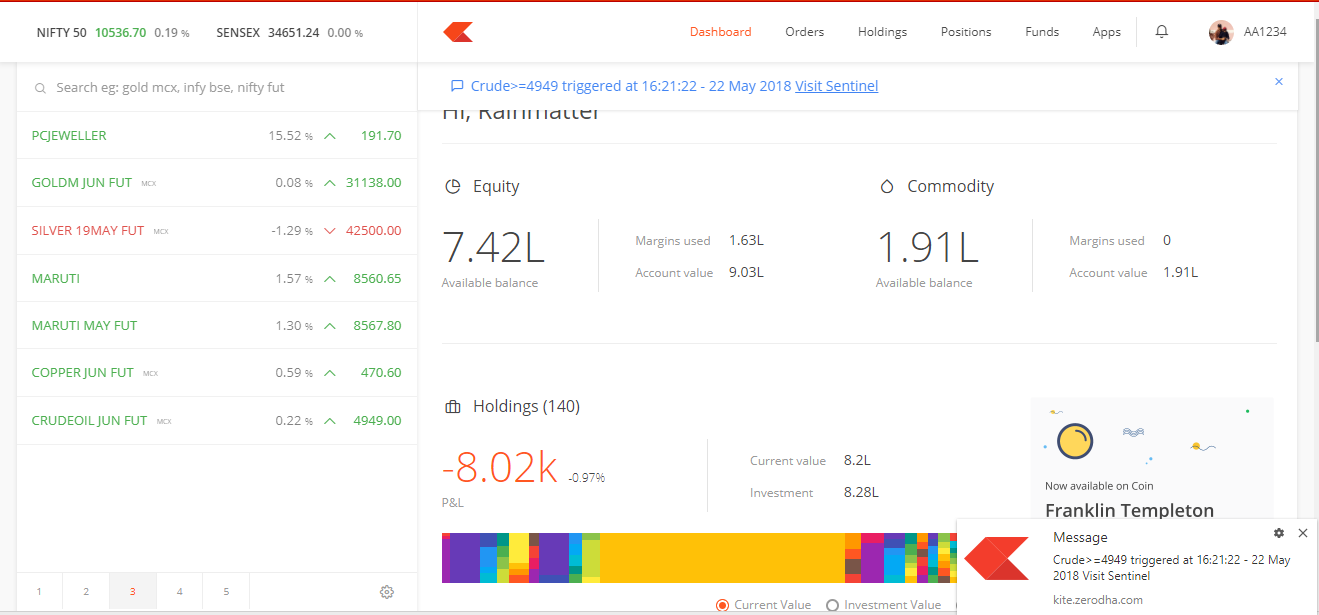Click the Equity pie chart icon

pos(453,186)
